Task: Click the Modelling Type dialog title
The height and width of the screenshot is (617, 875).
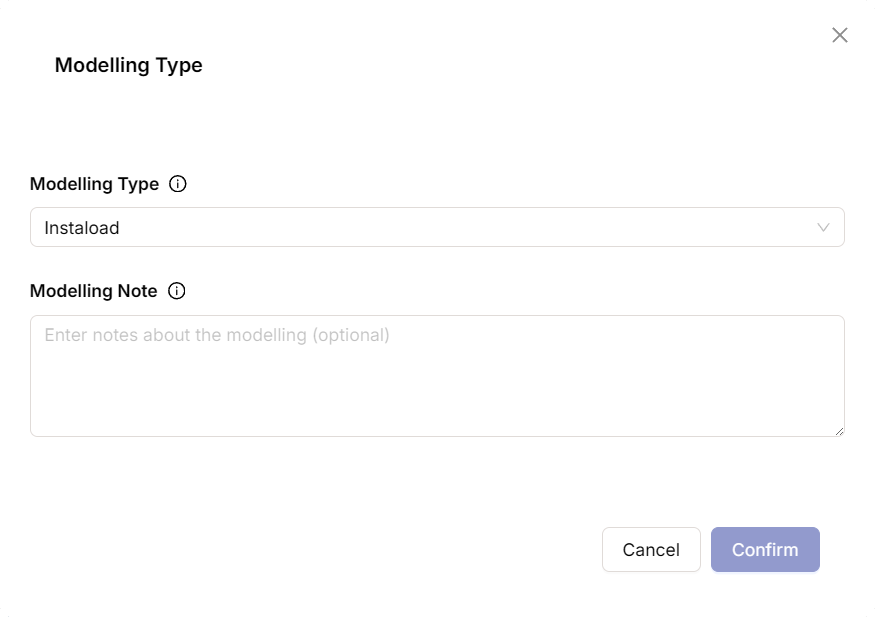Action: [x=128, y=65]
